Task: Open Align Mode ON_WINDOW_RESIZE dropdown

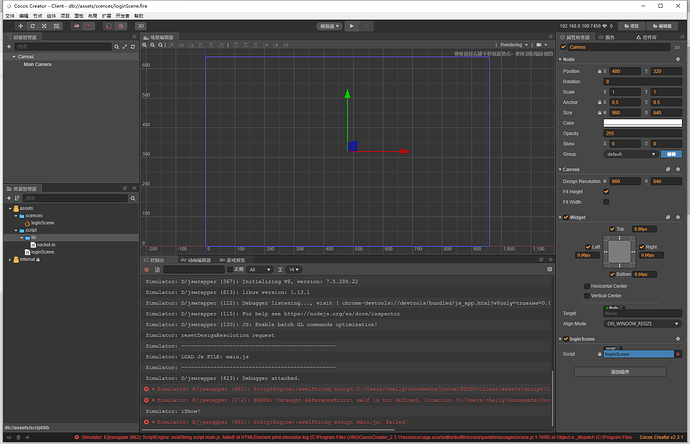Action: point(642,323)
